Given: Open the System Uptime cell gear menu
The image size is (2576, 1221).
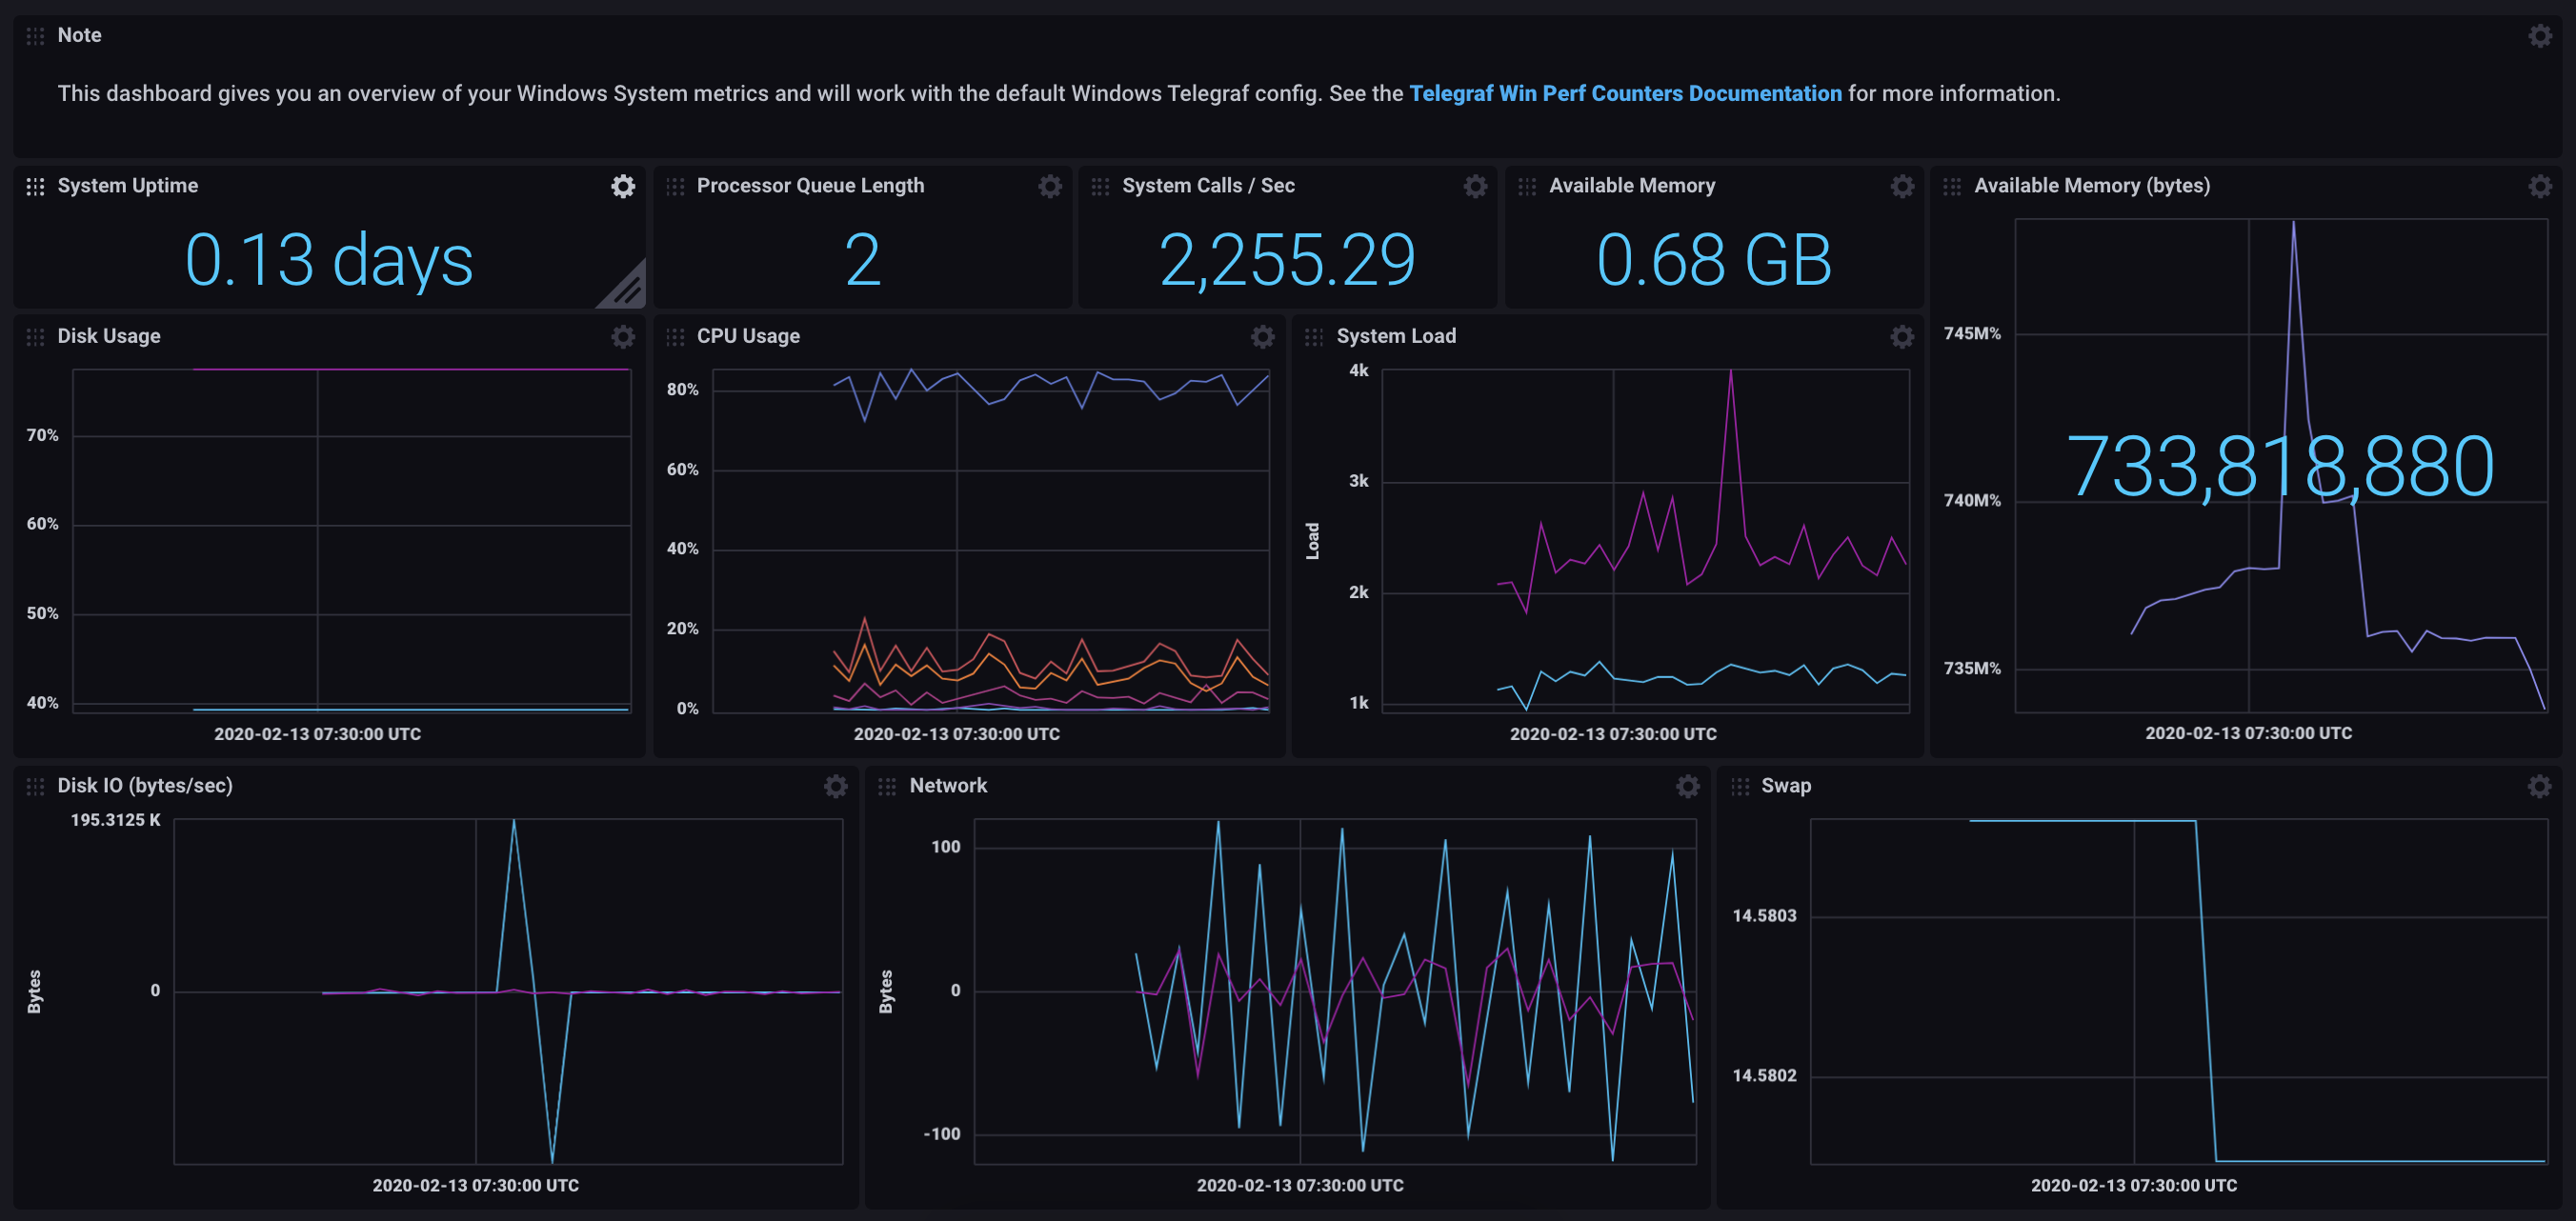Looking at the screenshot, I should click(x=623, y=186).
